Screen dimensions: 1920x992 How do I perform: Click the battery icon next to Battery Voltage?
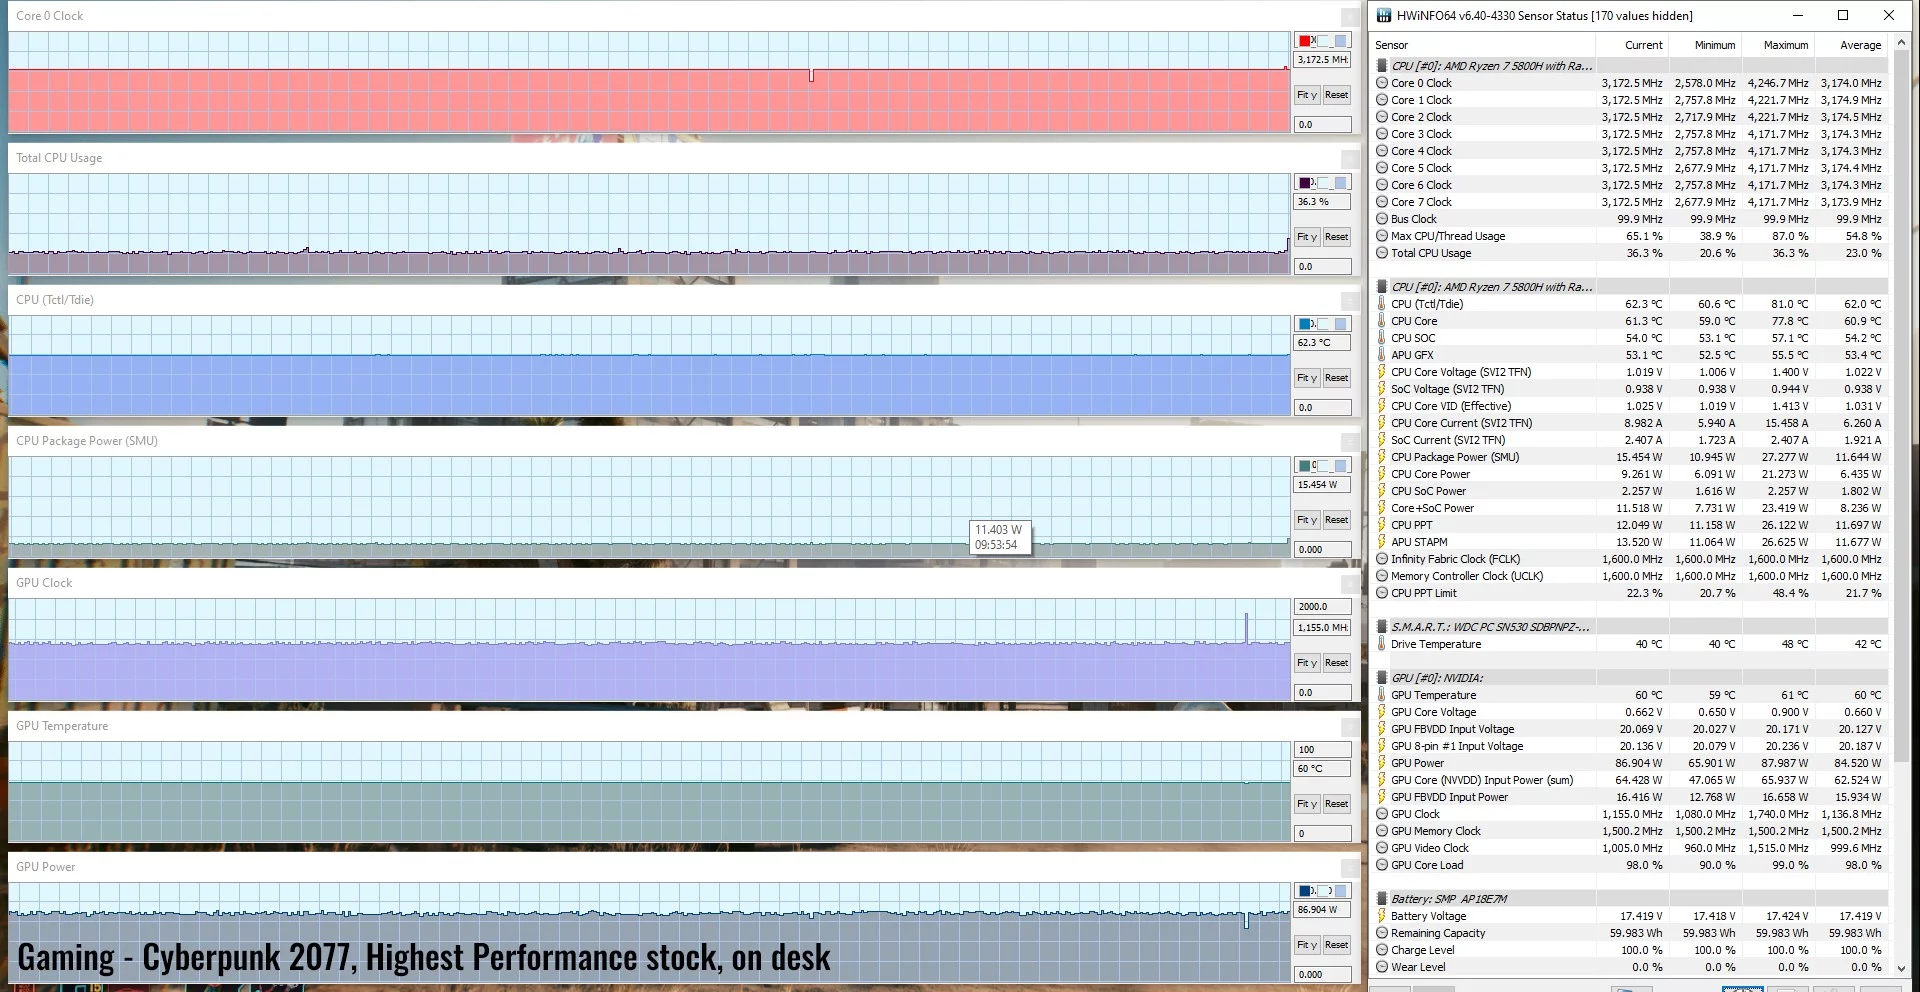tap(1383, 915)
